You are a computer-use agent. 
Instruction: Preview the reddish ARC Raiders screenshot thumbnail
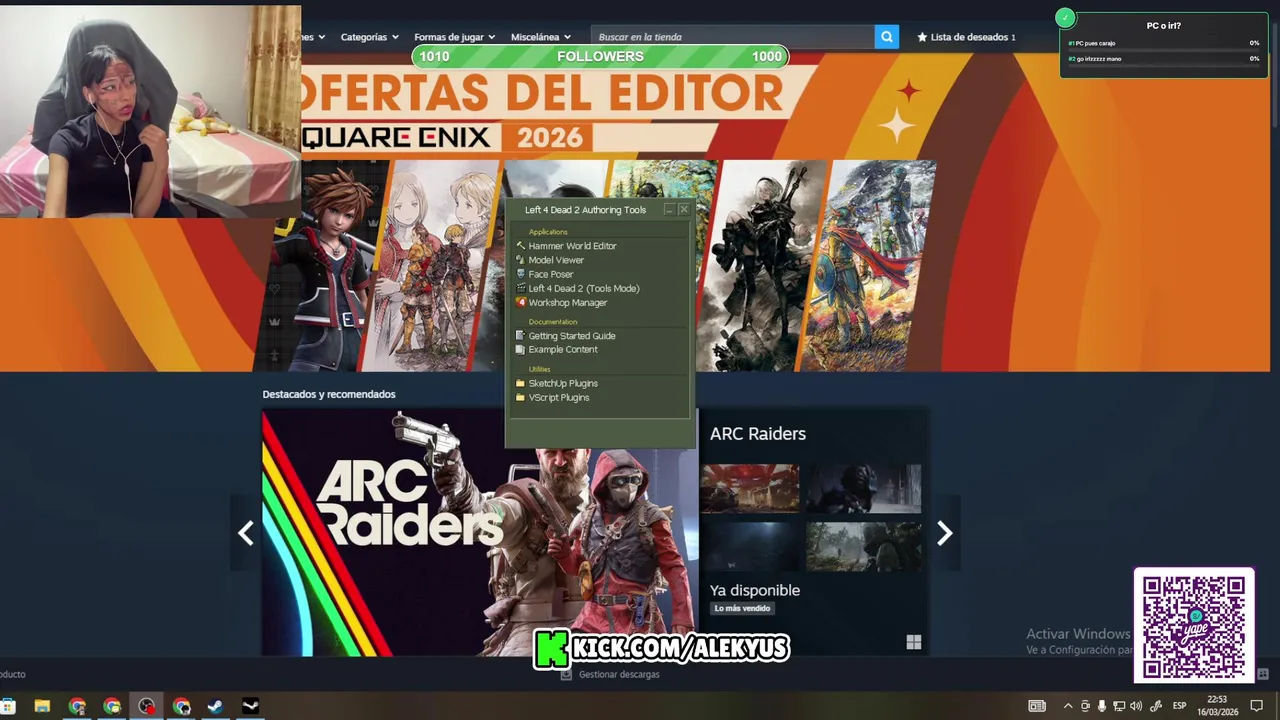coord(749,488)
